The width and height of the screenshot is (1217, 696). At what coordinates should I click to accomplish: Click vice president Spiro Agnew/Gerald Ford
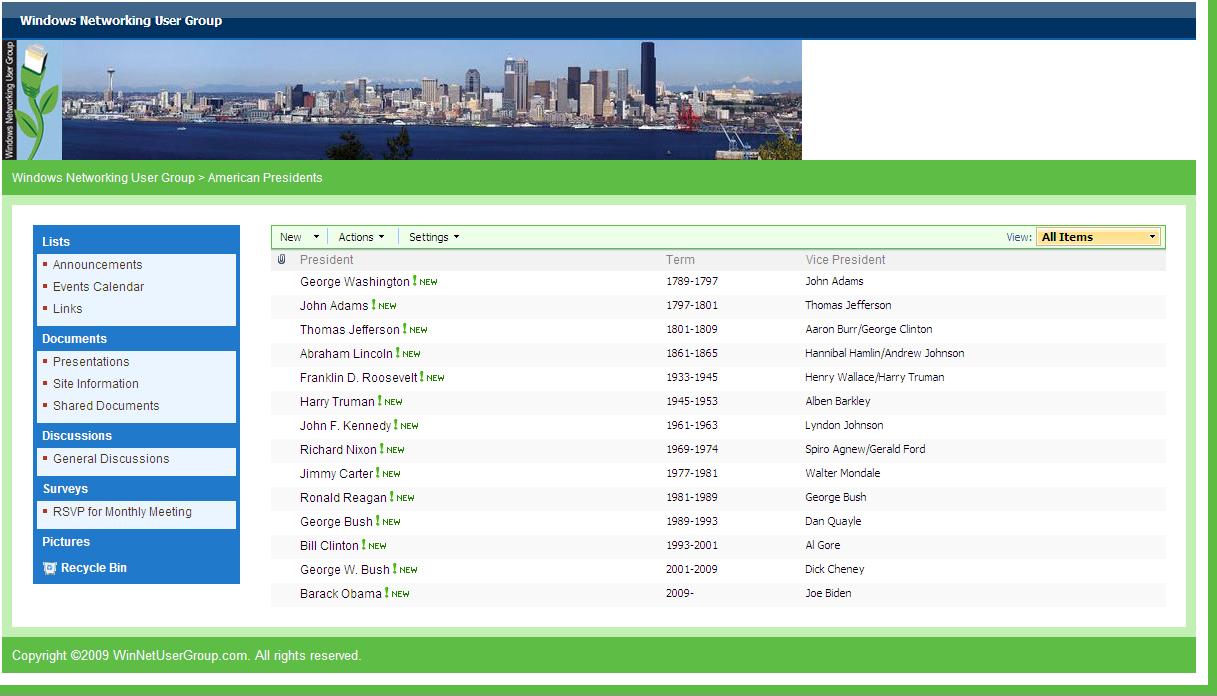865,450
